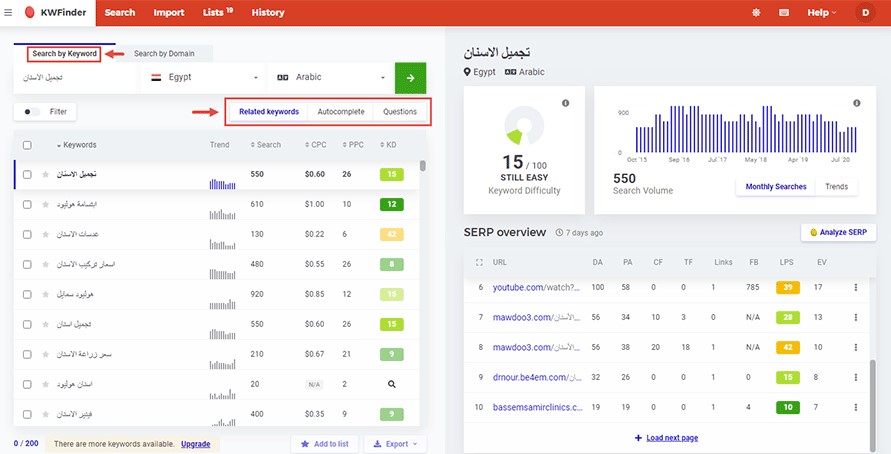Open the Export dropdown
The image size is (891, 454).
[x=395, y=444]
